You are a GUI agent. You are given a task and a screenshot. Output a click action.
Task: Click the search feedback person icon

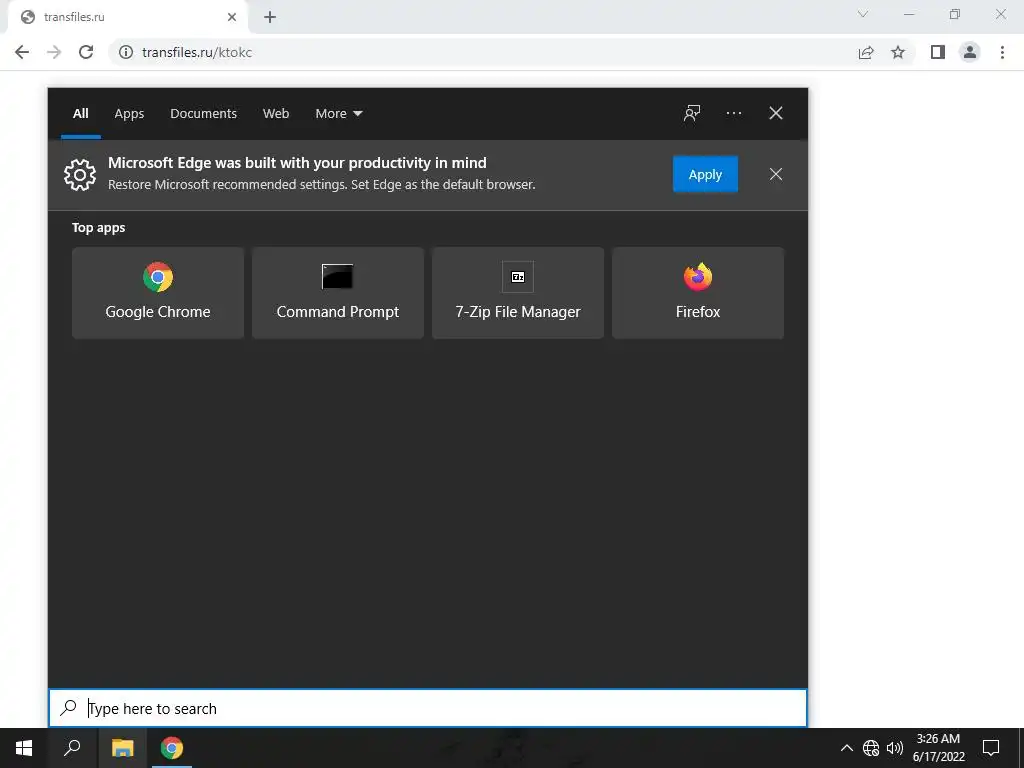click(x=692, y=113)
